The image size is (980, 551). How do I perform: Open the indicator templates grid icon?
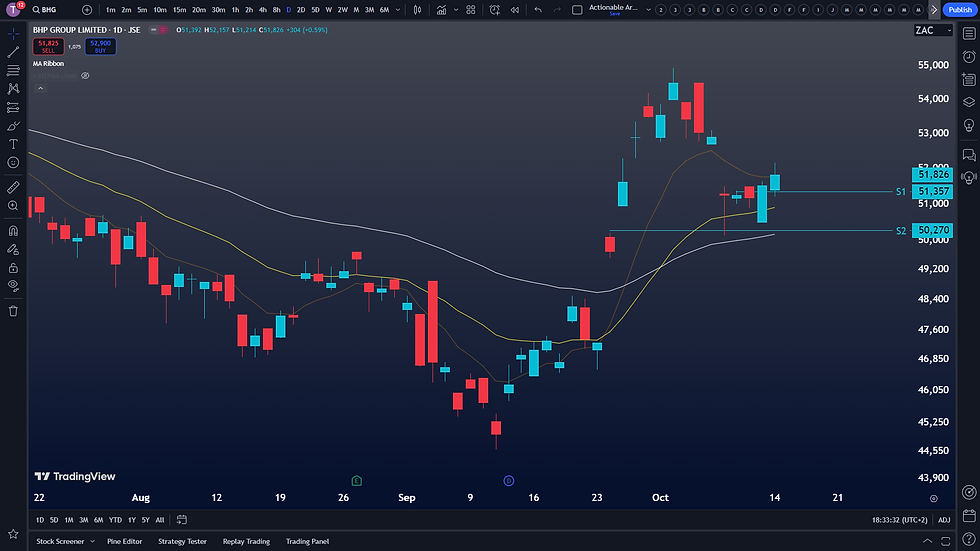[471, 10]
